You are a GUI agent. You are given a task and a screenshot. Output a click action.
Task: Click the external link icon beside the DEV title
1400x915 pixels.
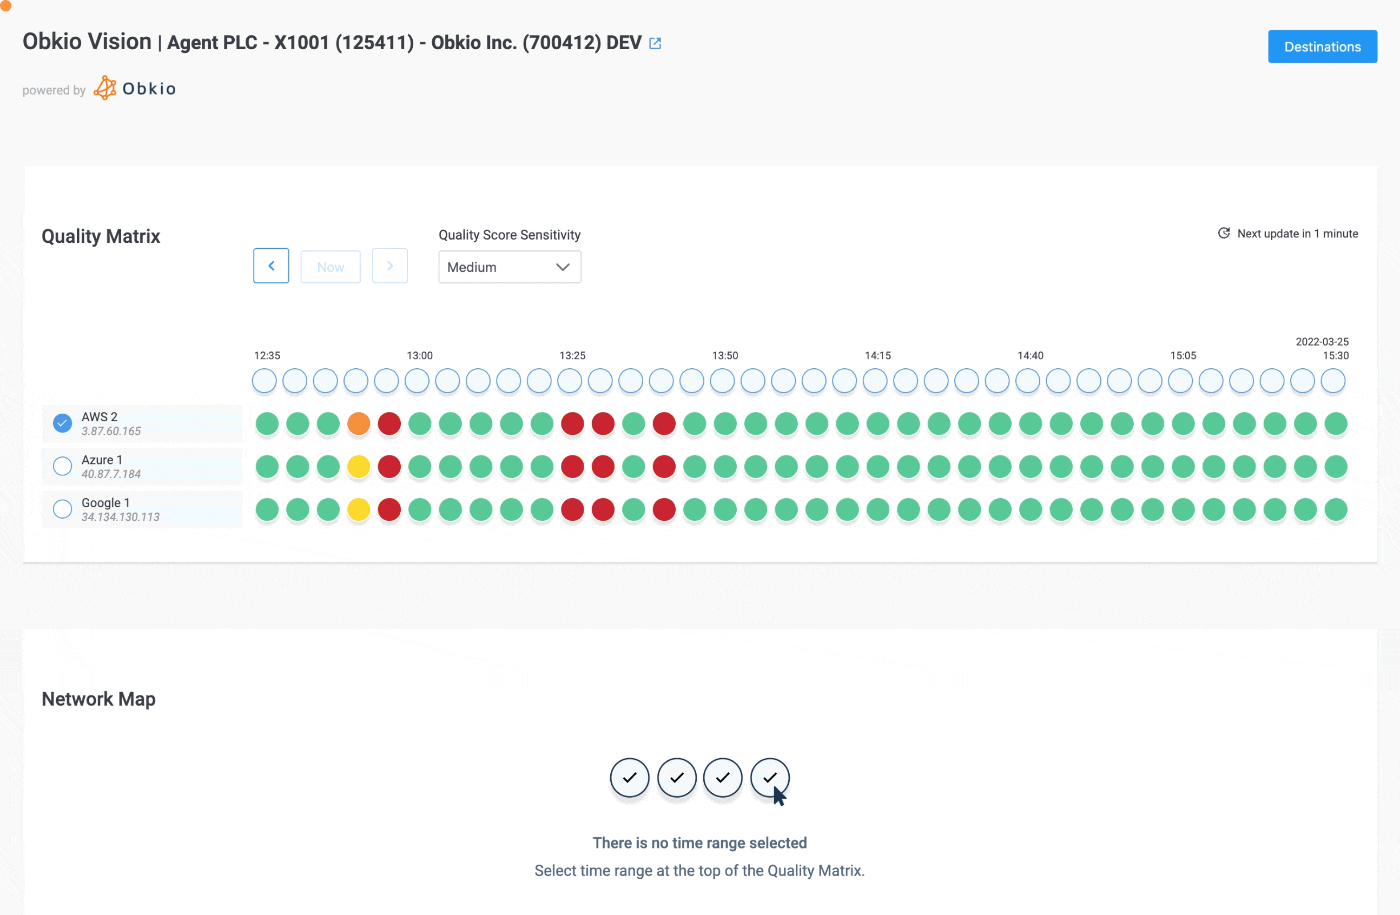pyautogui.click(x=655, y=43)
